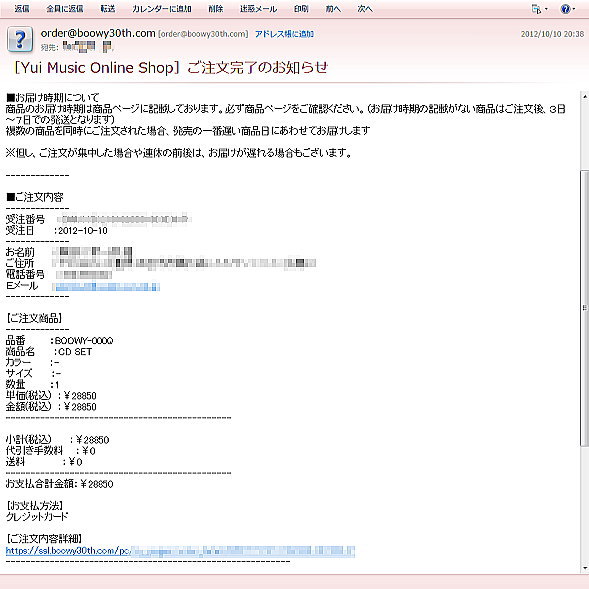
Task: Click the クレジットカード payment text
Action: (x=37, y=517)
